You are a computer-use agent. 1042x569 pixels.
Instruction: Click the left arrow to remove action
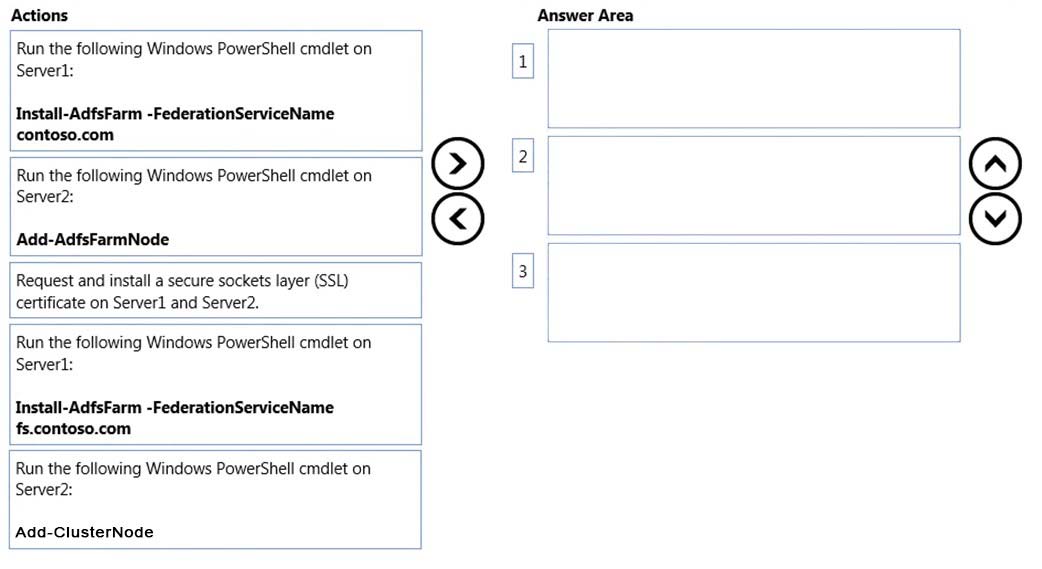coord(457,219)
